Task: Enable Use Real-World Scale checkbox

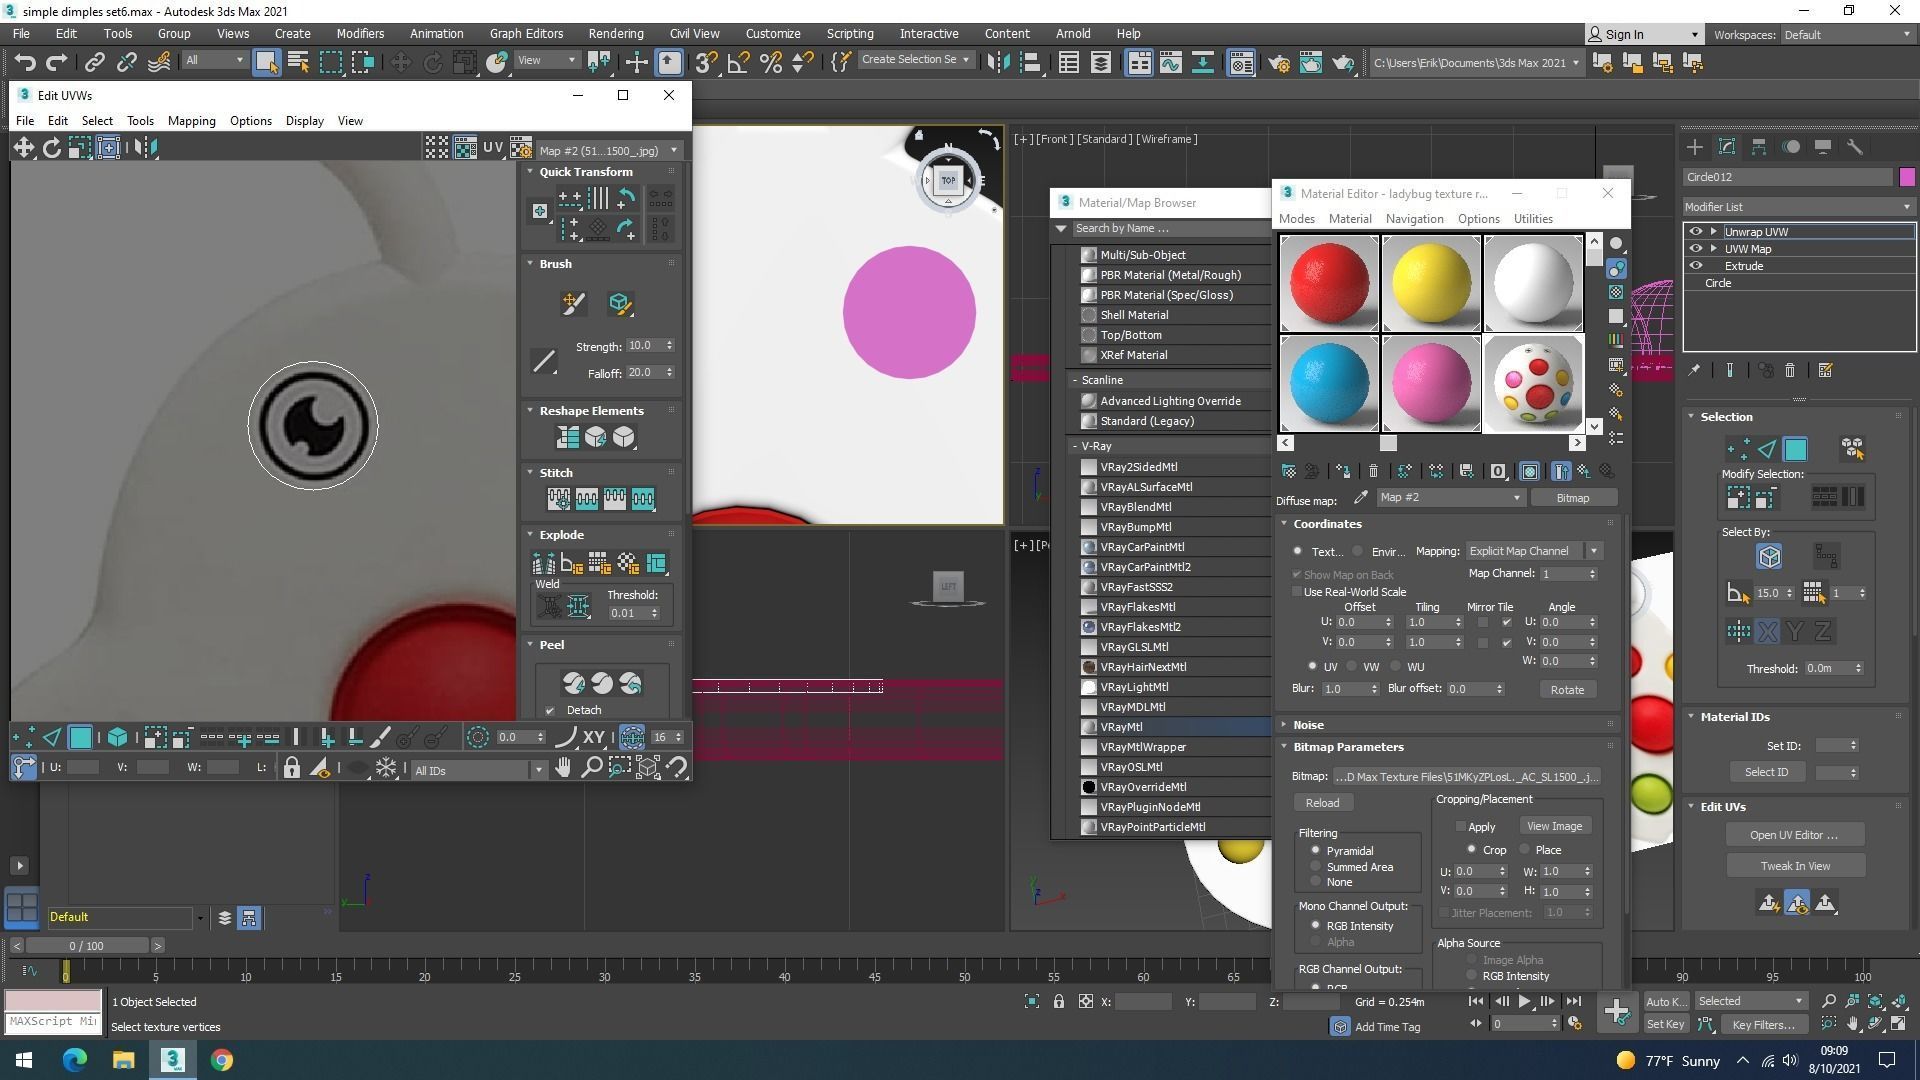Action: pos(1297,592)
